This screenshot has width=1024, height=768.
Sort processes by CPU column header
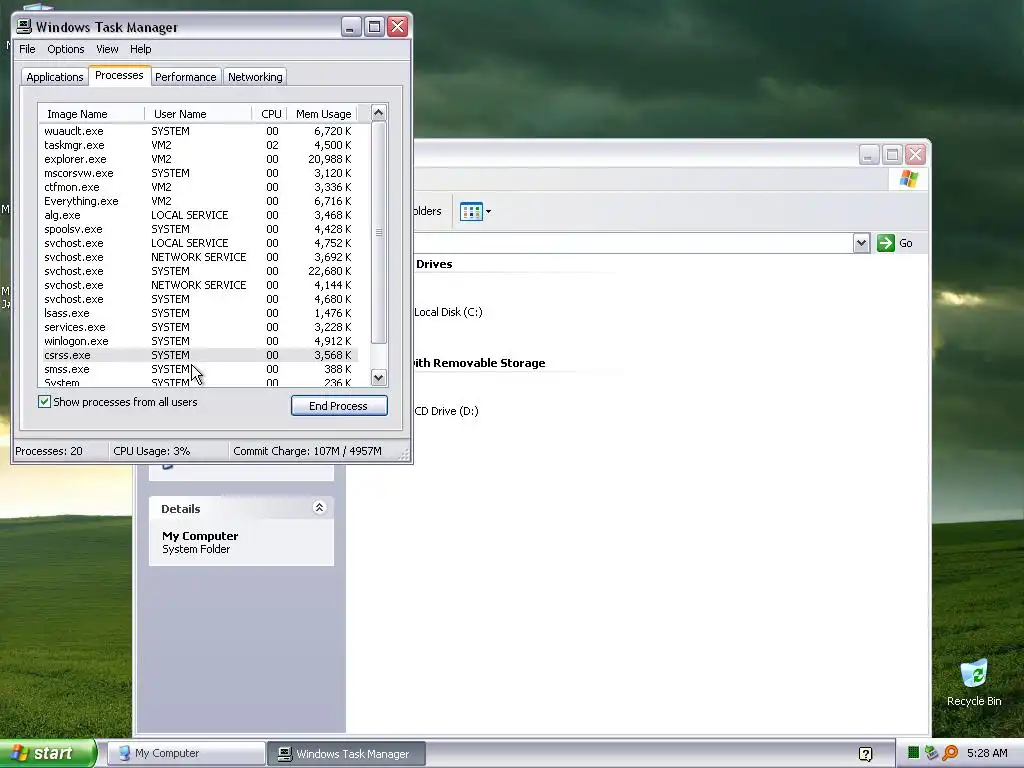pos(270,114)
